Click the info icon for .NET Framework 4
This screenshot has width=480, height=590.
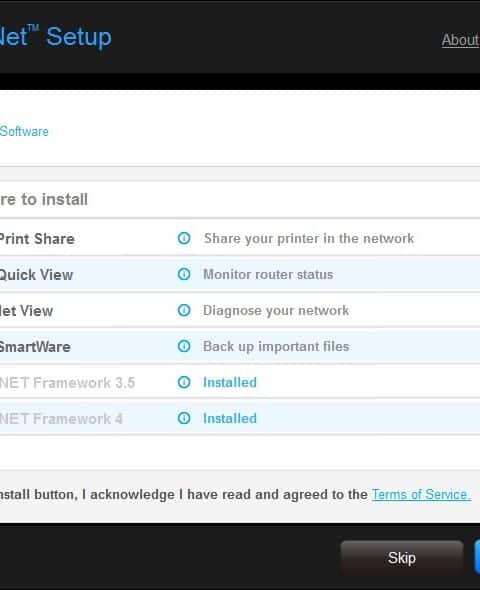coord(184,418)
